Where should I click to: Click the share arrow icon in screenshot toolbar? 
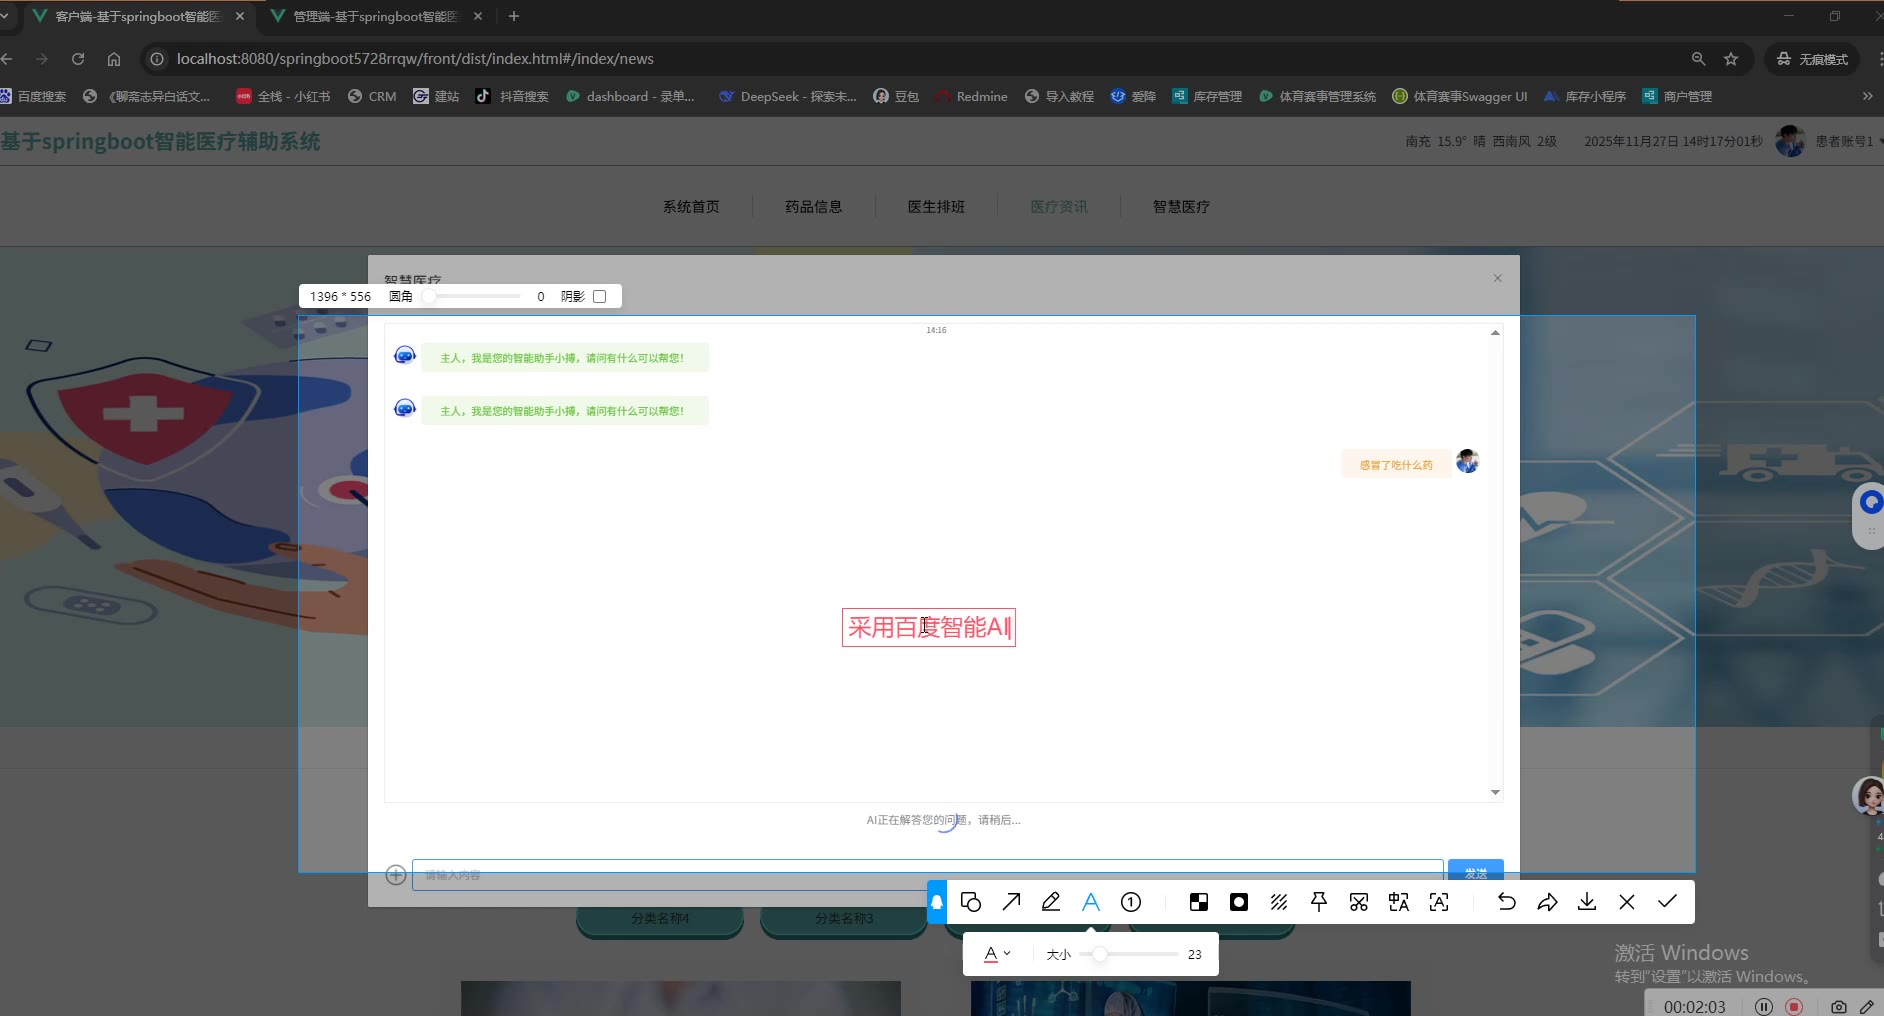(x=1547, y=902)
